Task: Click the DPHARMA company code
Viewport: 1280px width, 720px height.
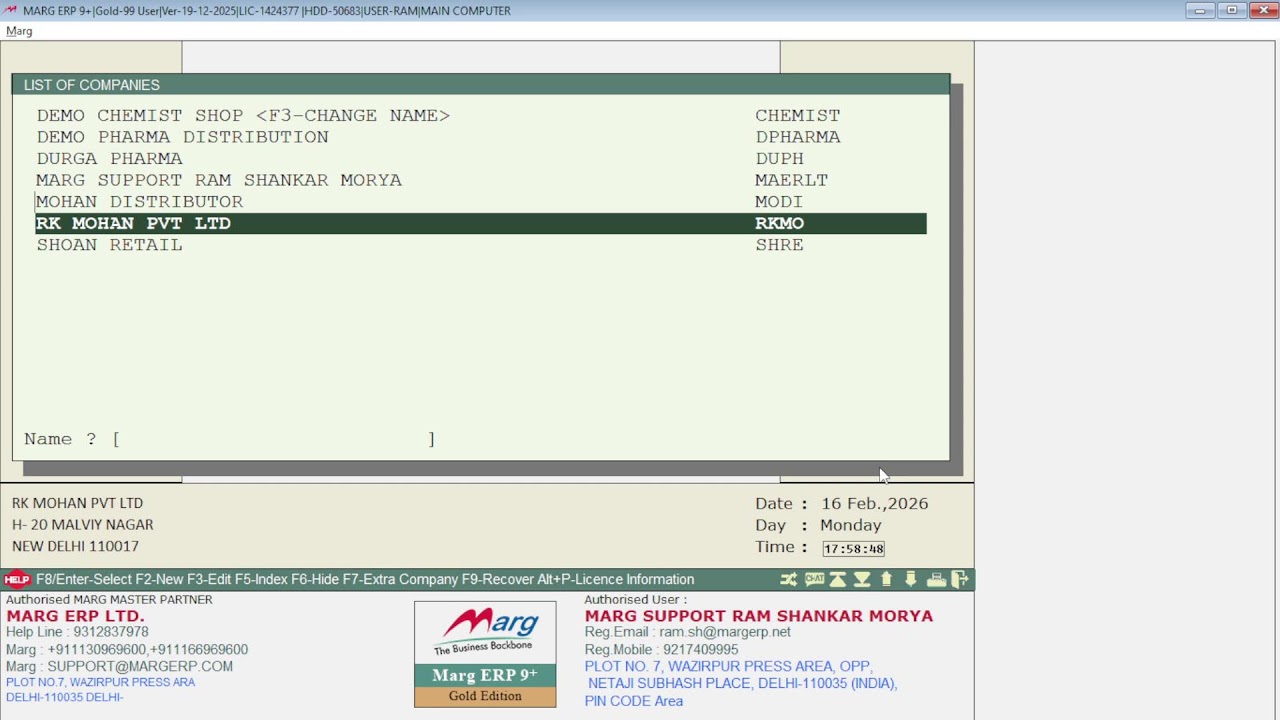Action: [797, 137]
